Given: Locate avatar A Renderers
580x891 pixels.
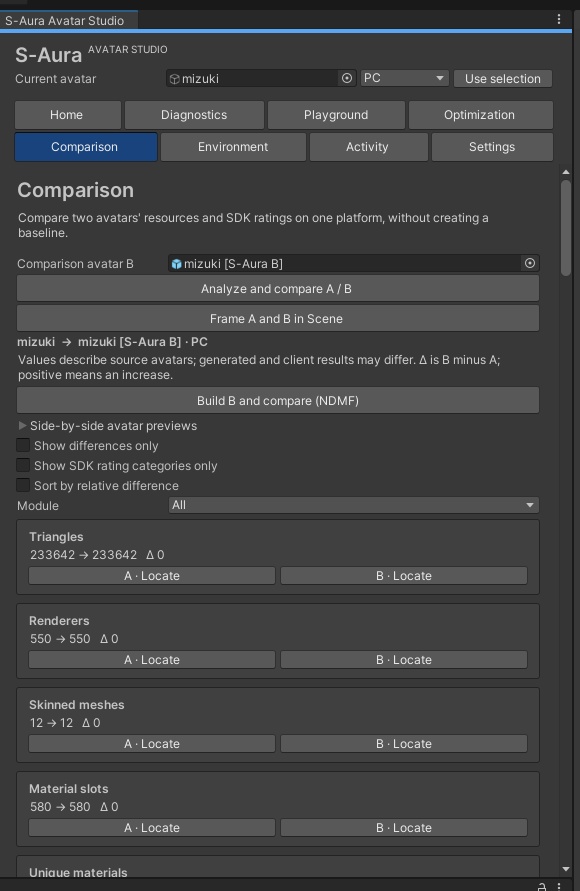Looking at the screenshot, I should tap(152, 660).
